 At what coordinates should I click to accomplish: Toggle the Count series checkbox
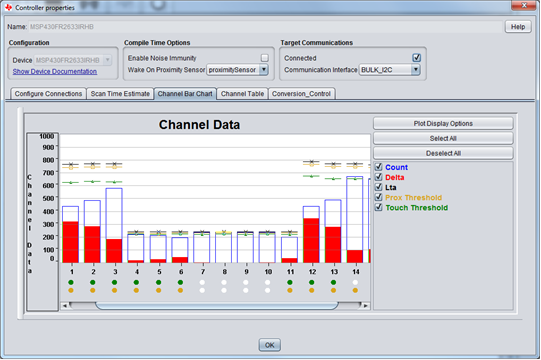point(378,167)
